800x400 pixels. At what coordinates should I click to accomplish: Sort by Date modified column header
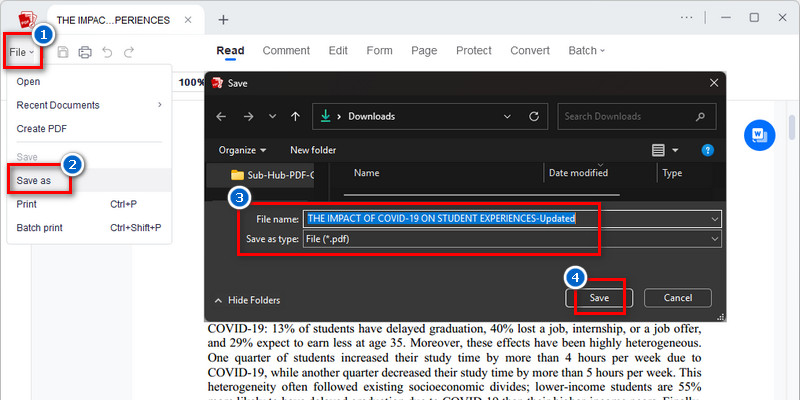578,173
